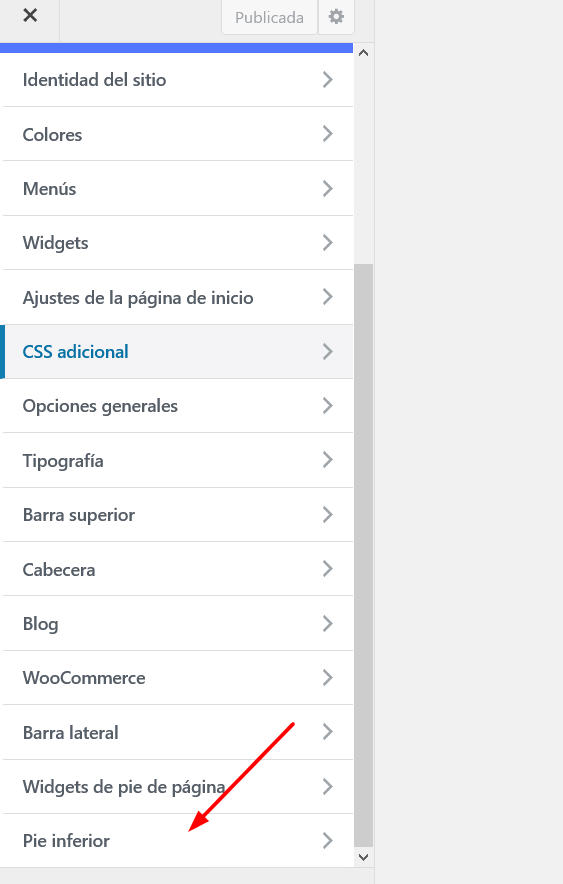Expand Colores with its chevron arrow
Screen dimensions: 563x884
pyautogui.click(x=327, y=134)
